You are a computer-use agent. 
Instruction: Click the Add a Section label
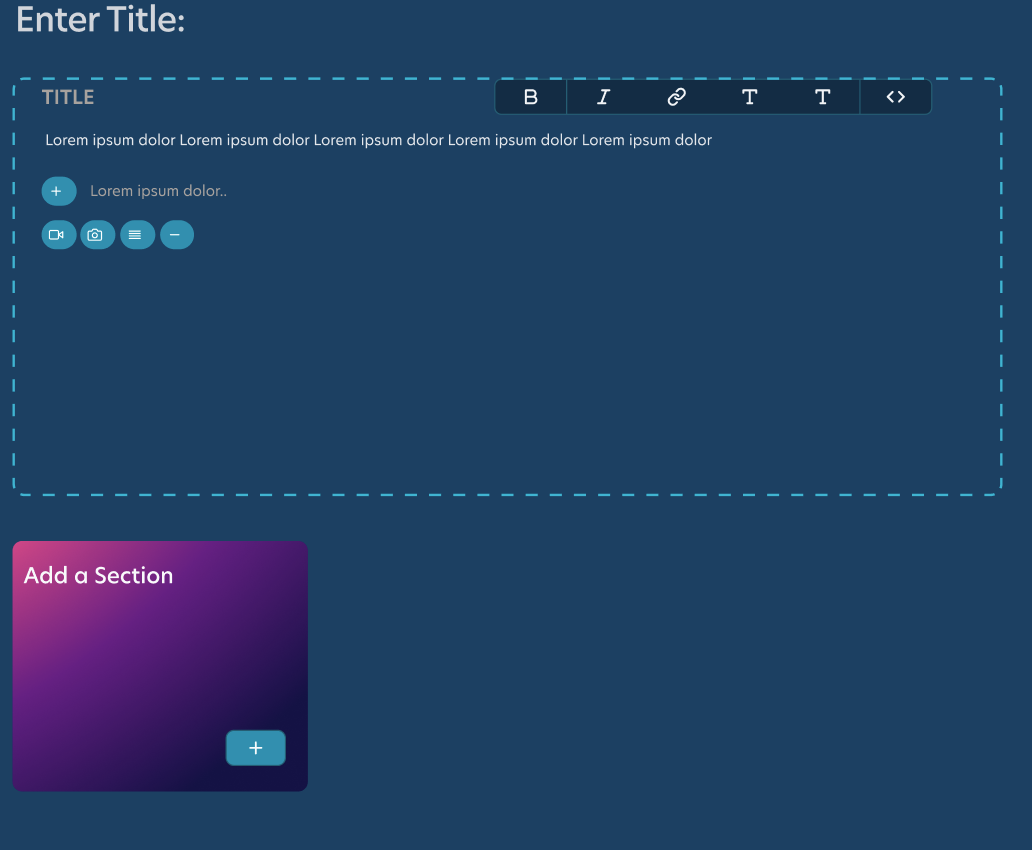pyautogui.click(x=98, y=574)
